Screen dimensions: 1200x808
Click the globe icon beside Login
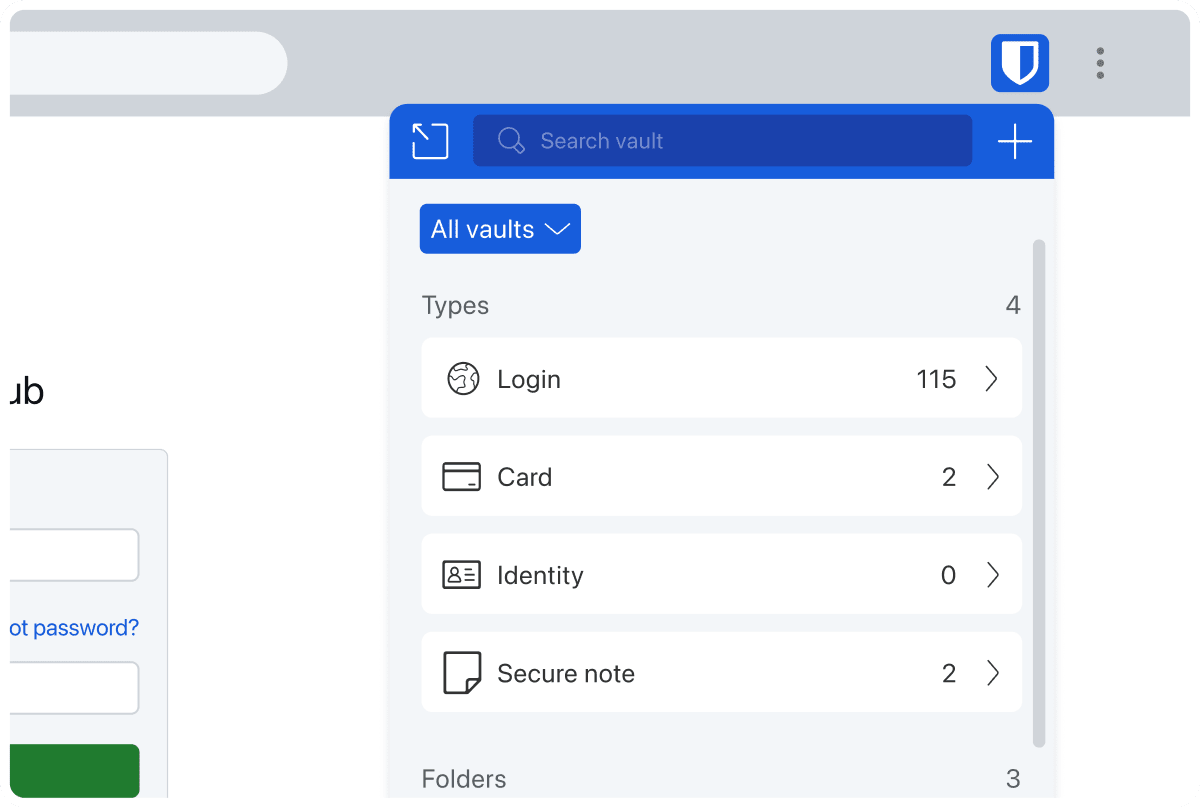click(x=463, y=379)
